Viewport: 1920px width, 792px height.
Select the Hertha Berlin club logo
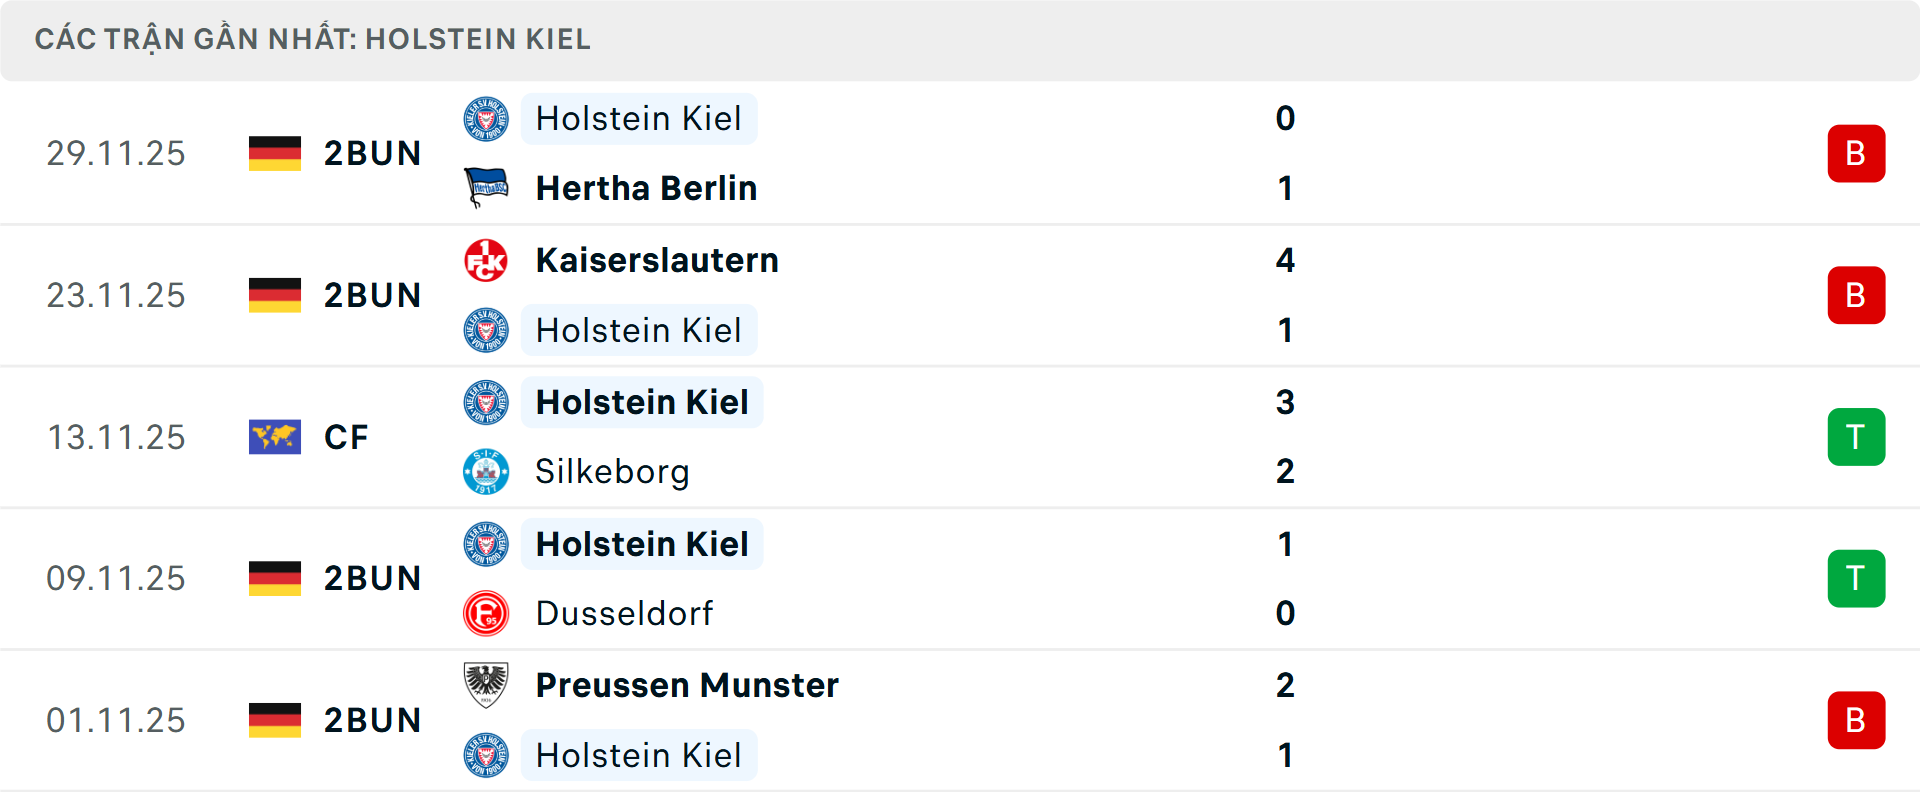pyautogui.click(x=487, y=187)
